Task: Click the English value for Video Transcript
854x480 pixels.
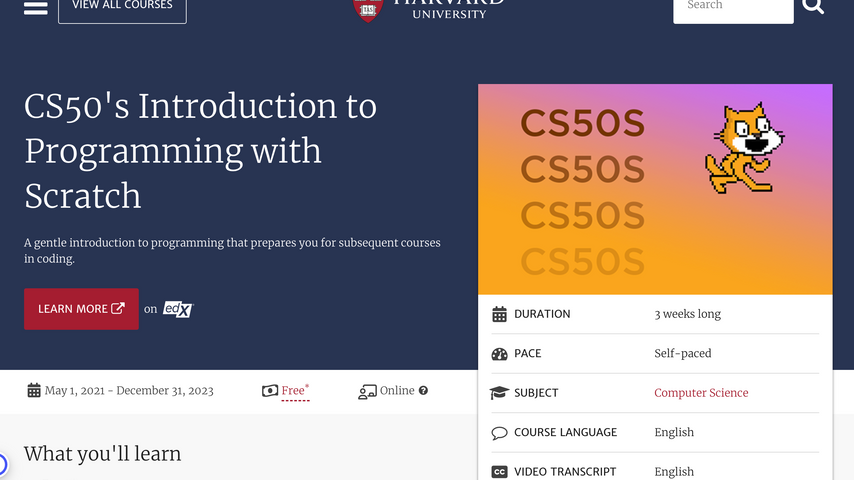Action: pos(674,472)
